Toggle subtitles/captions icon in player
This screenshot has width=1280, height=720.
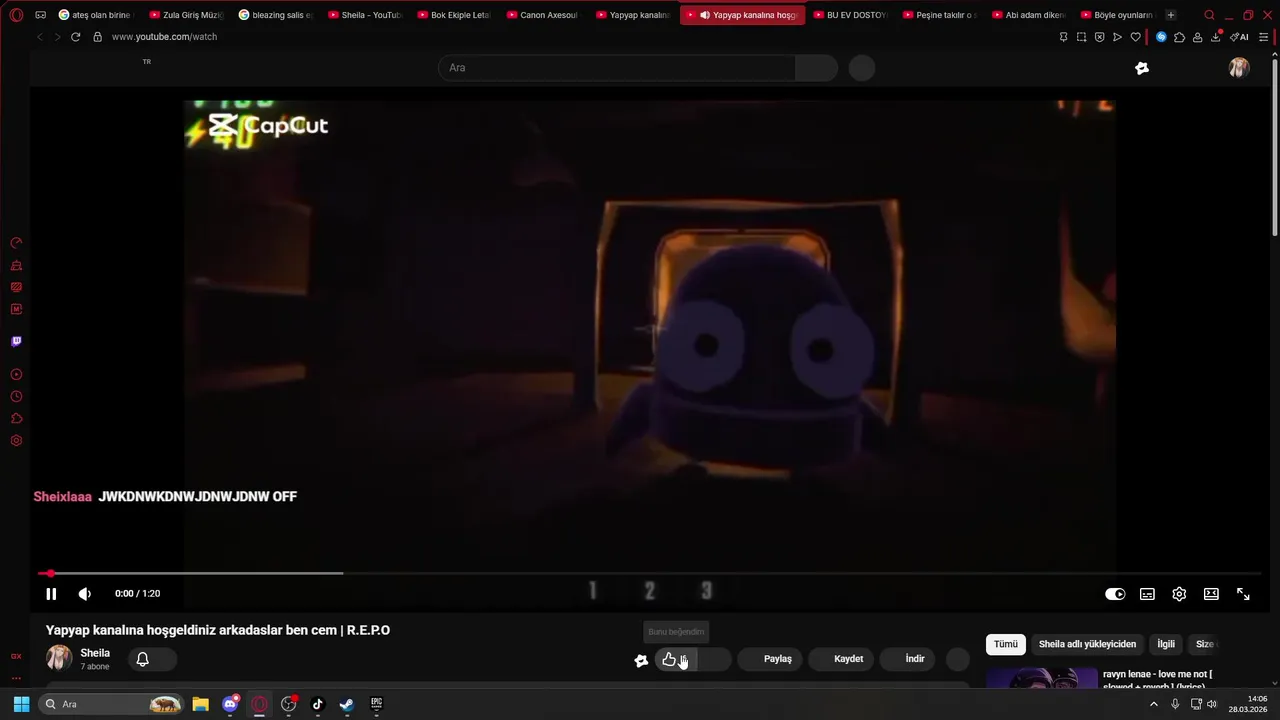point(1147,594)
